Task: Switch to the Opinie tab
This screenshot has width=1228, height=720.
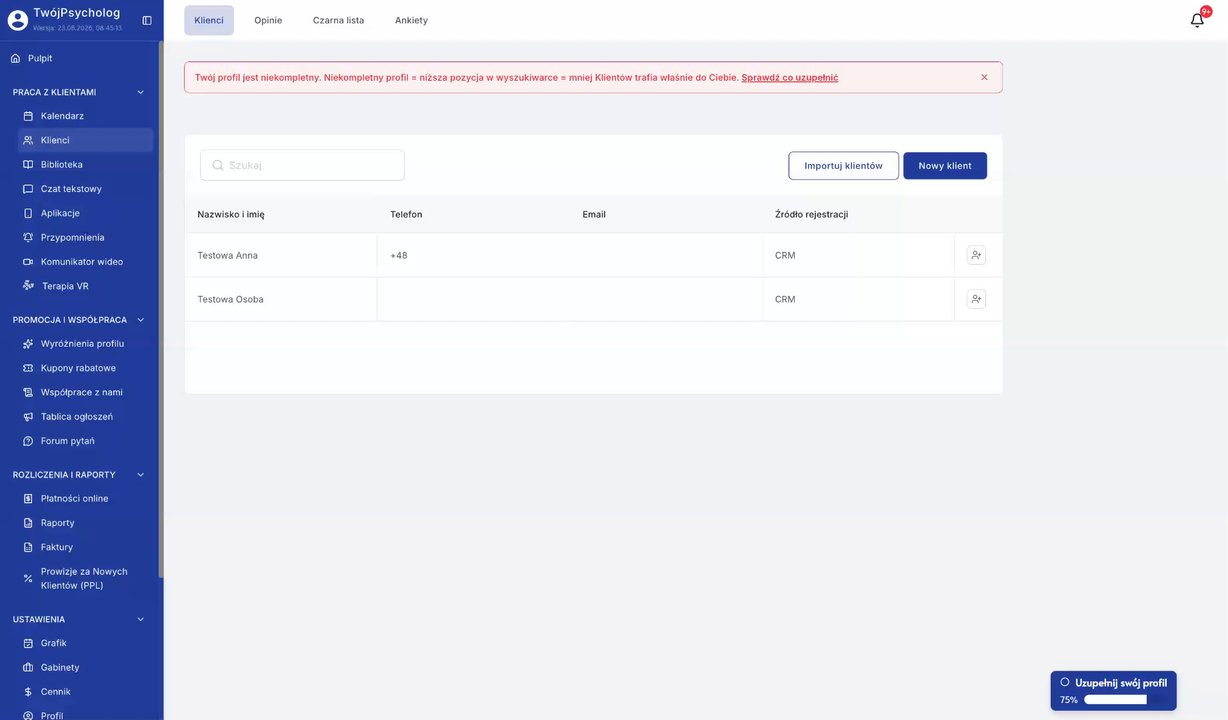Action: [x=268, y=20]
